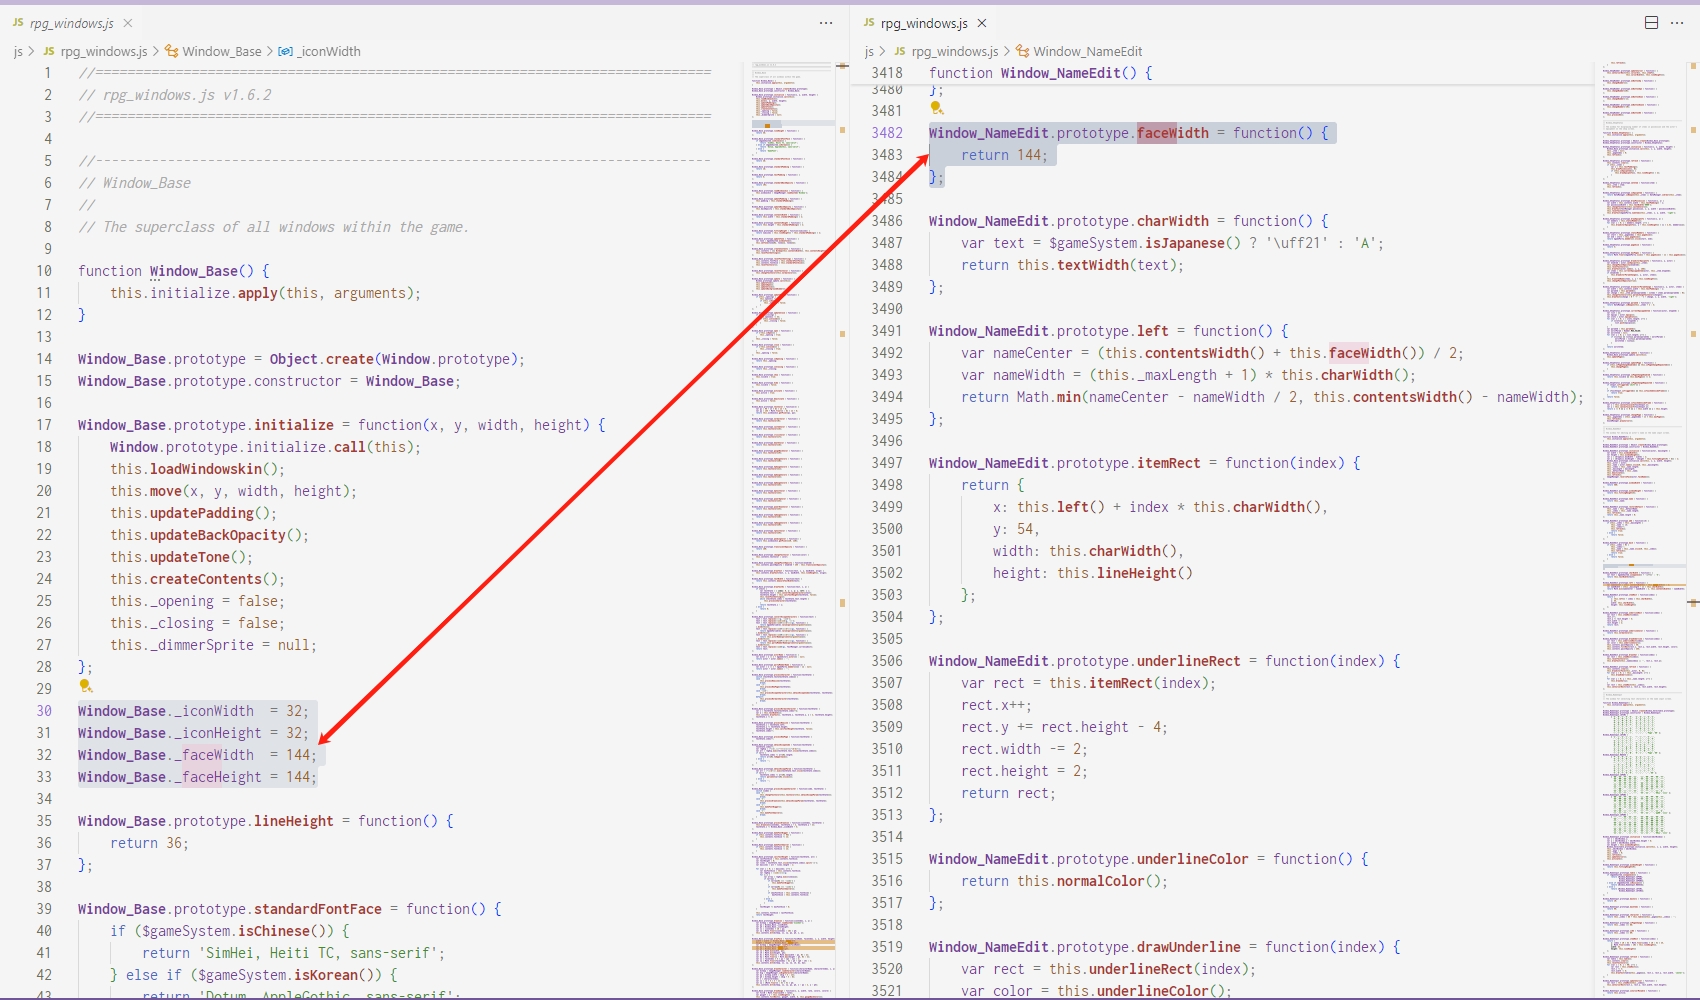Click the lightbulb on line 29

coord(85,686)
